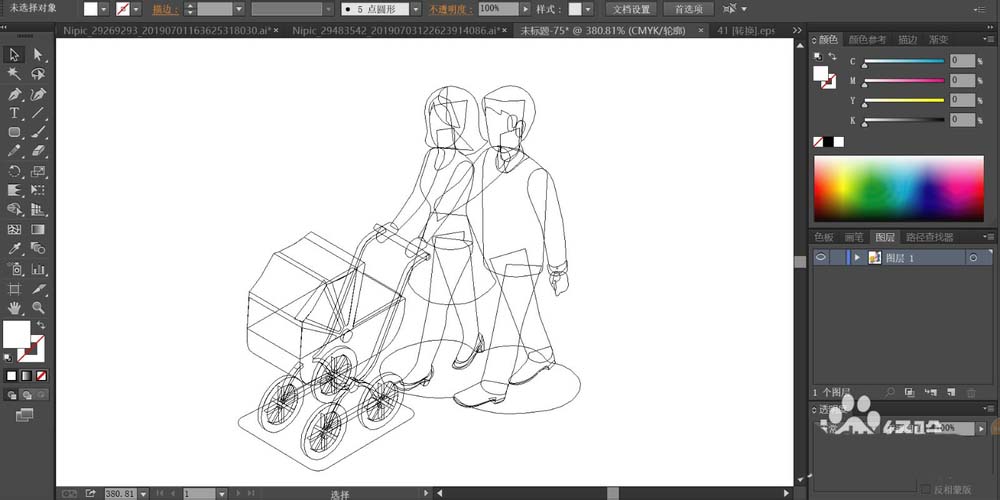The image size is (1000, 500).
Task: Open the stroke color dropdown in control bar
Action: [136, 10]
